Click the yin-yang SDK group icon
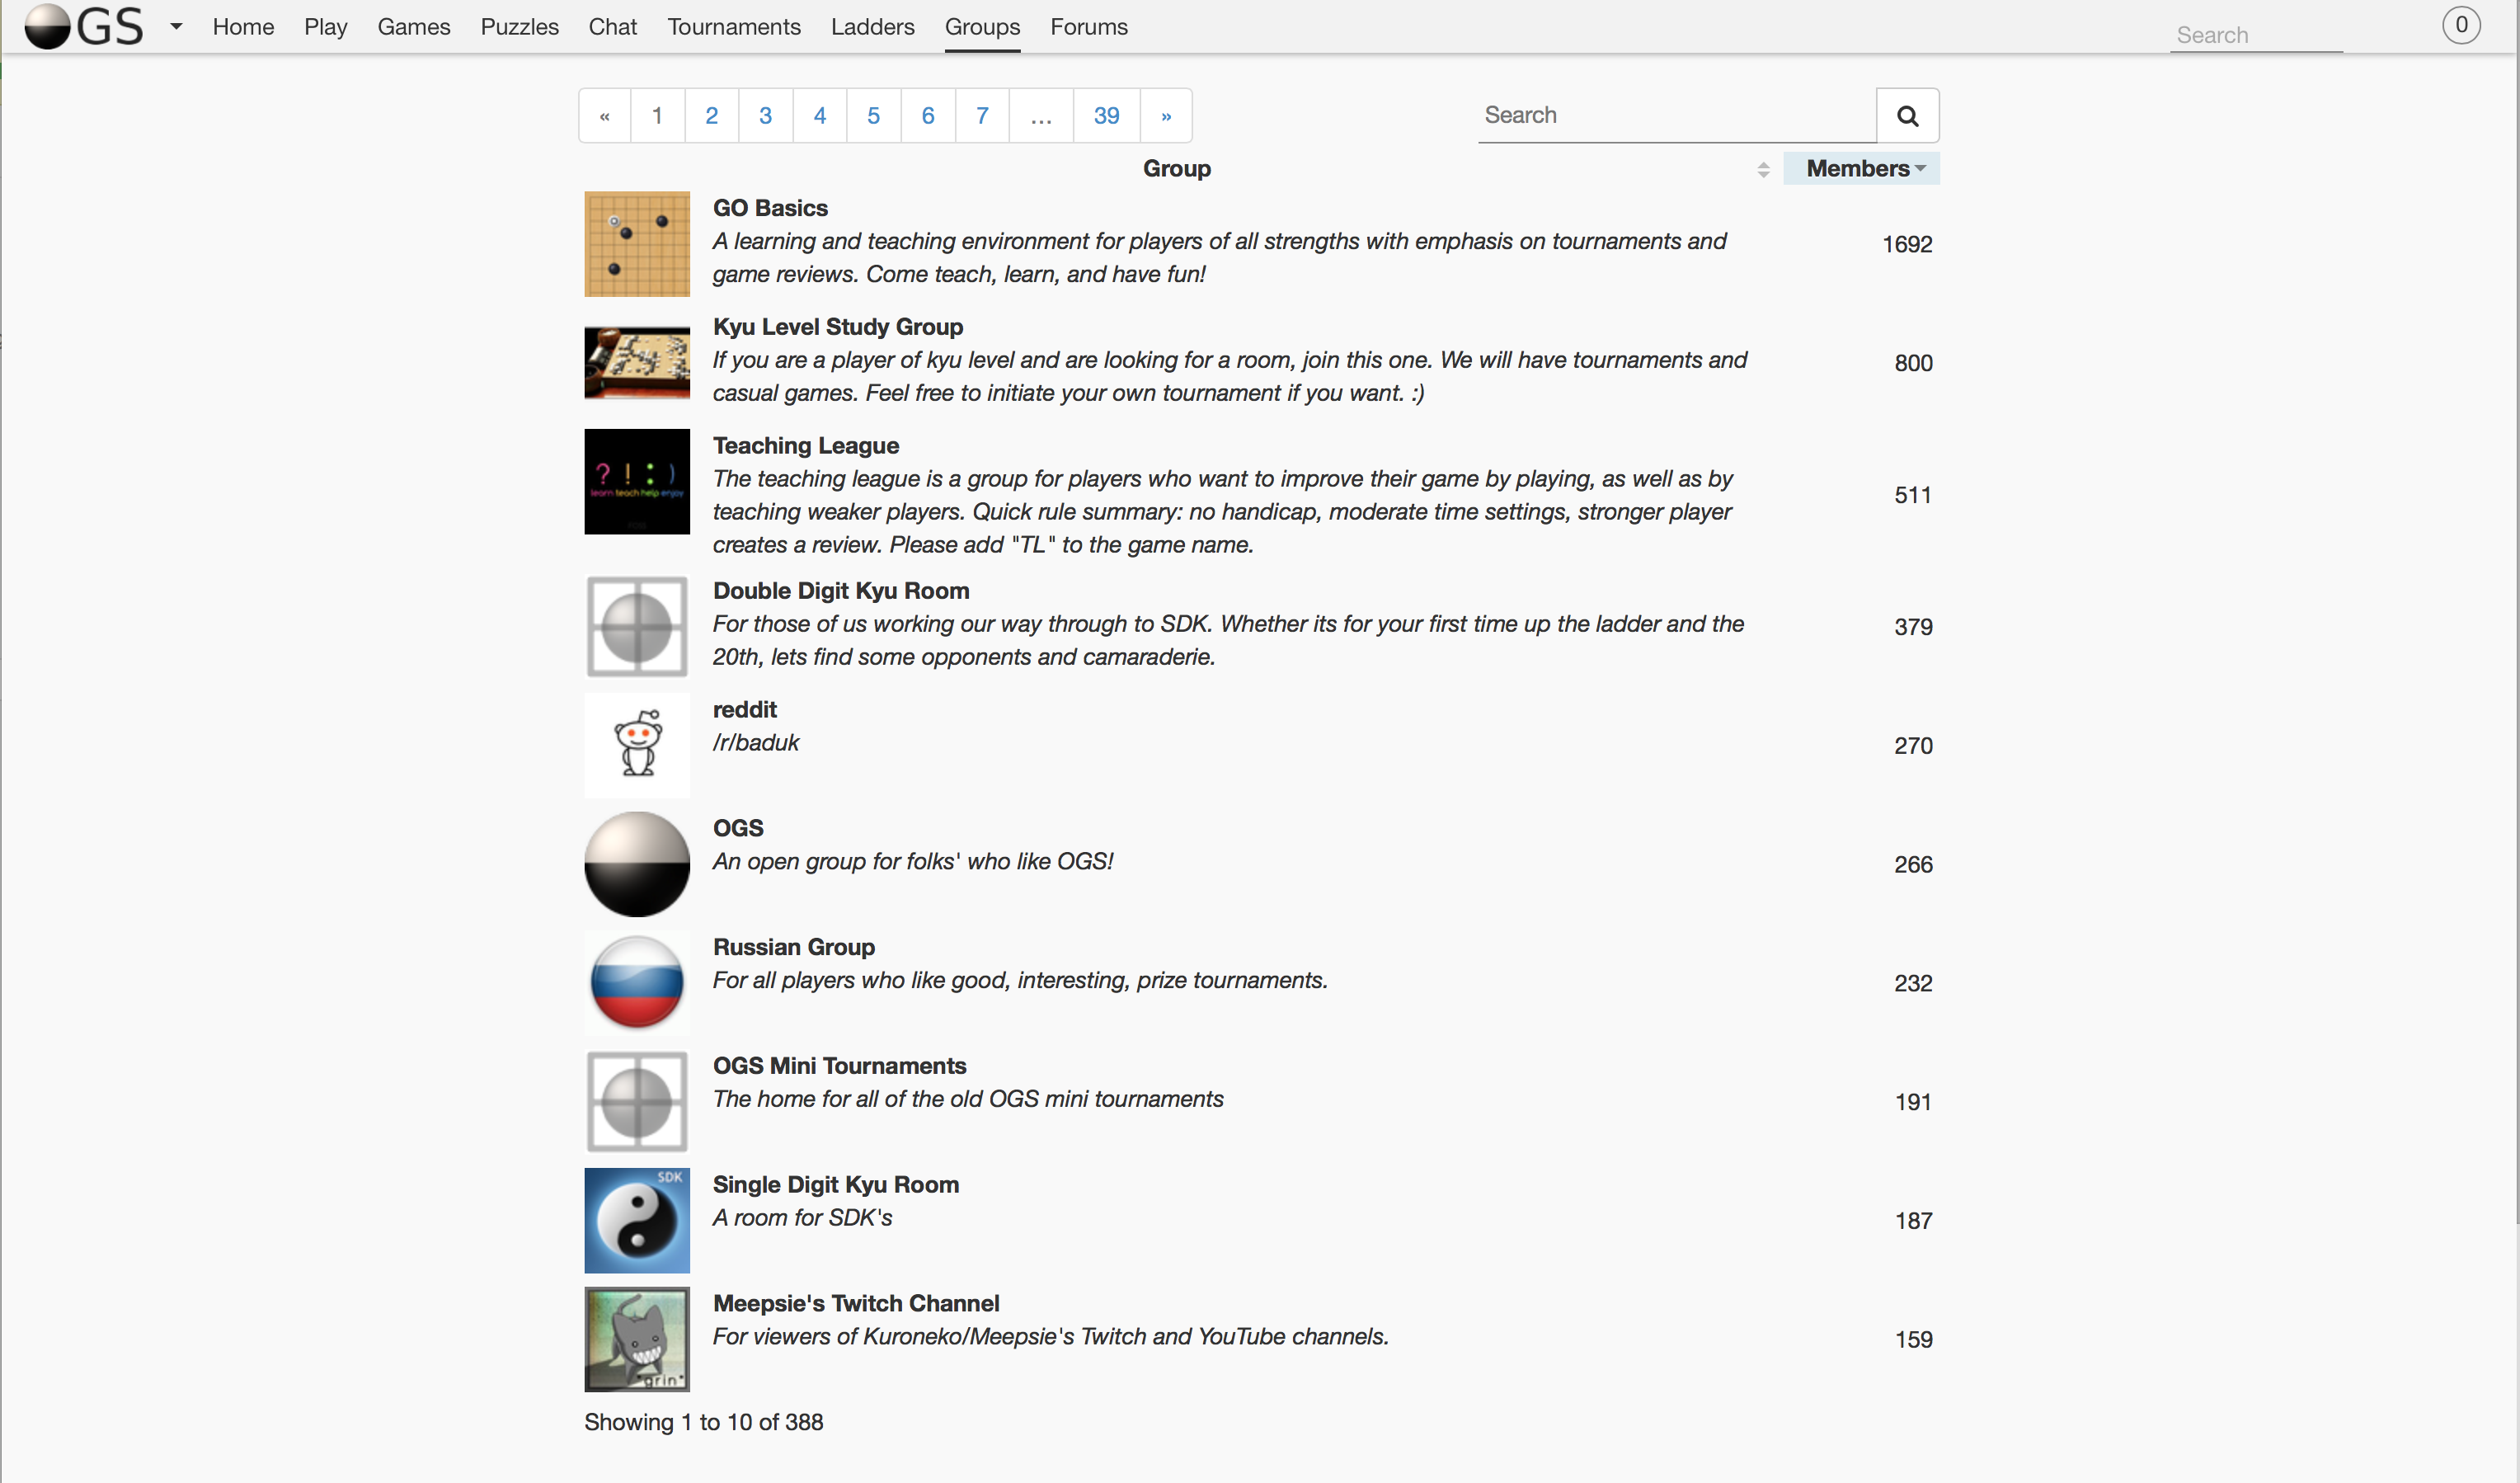The height and width of the screenshot is (1483, 2520). pyautogui.click(x=637, y=1220)
